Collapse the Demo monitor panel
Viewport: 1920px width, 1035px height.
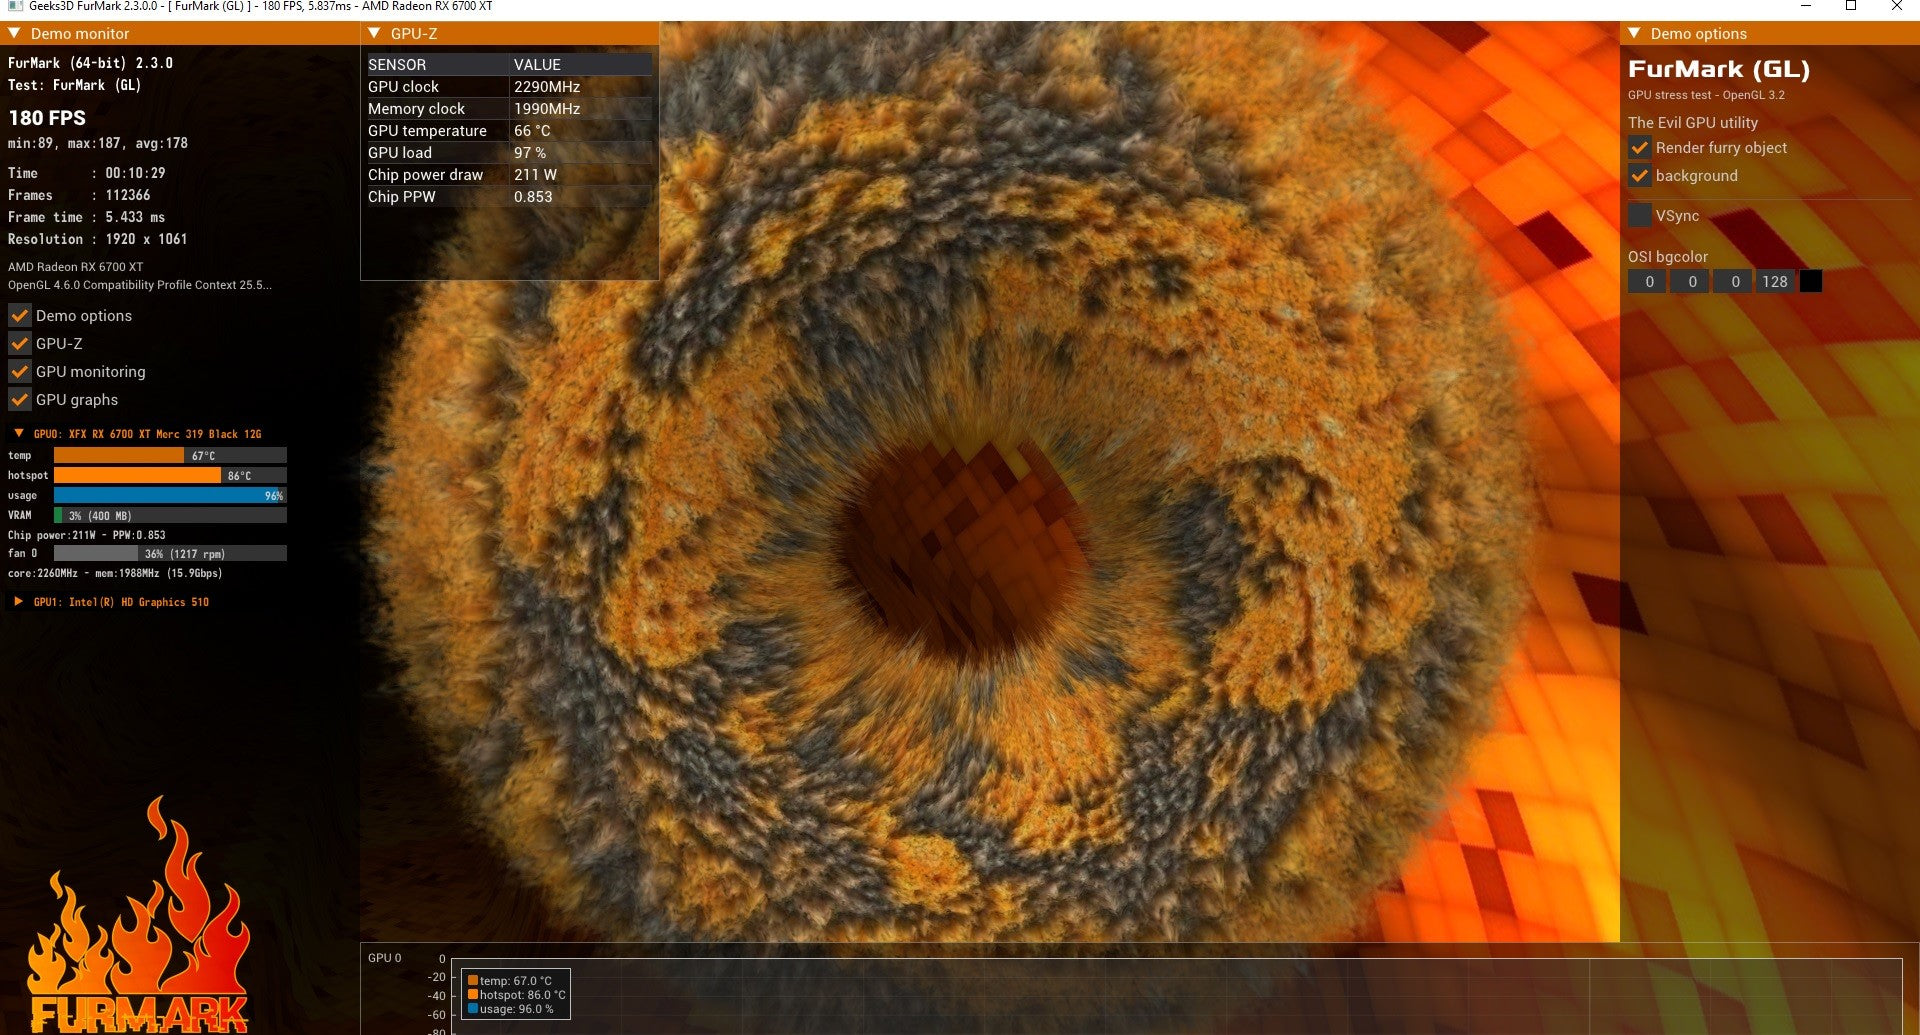pos(15,33)
